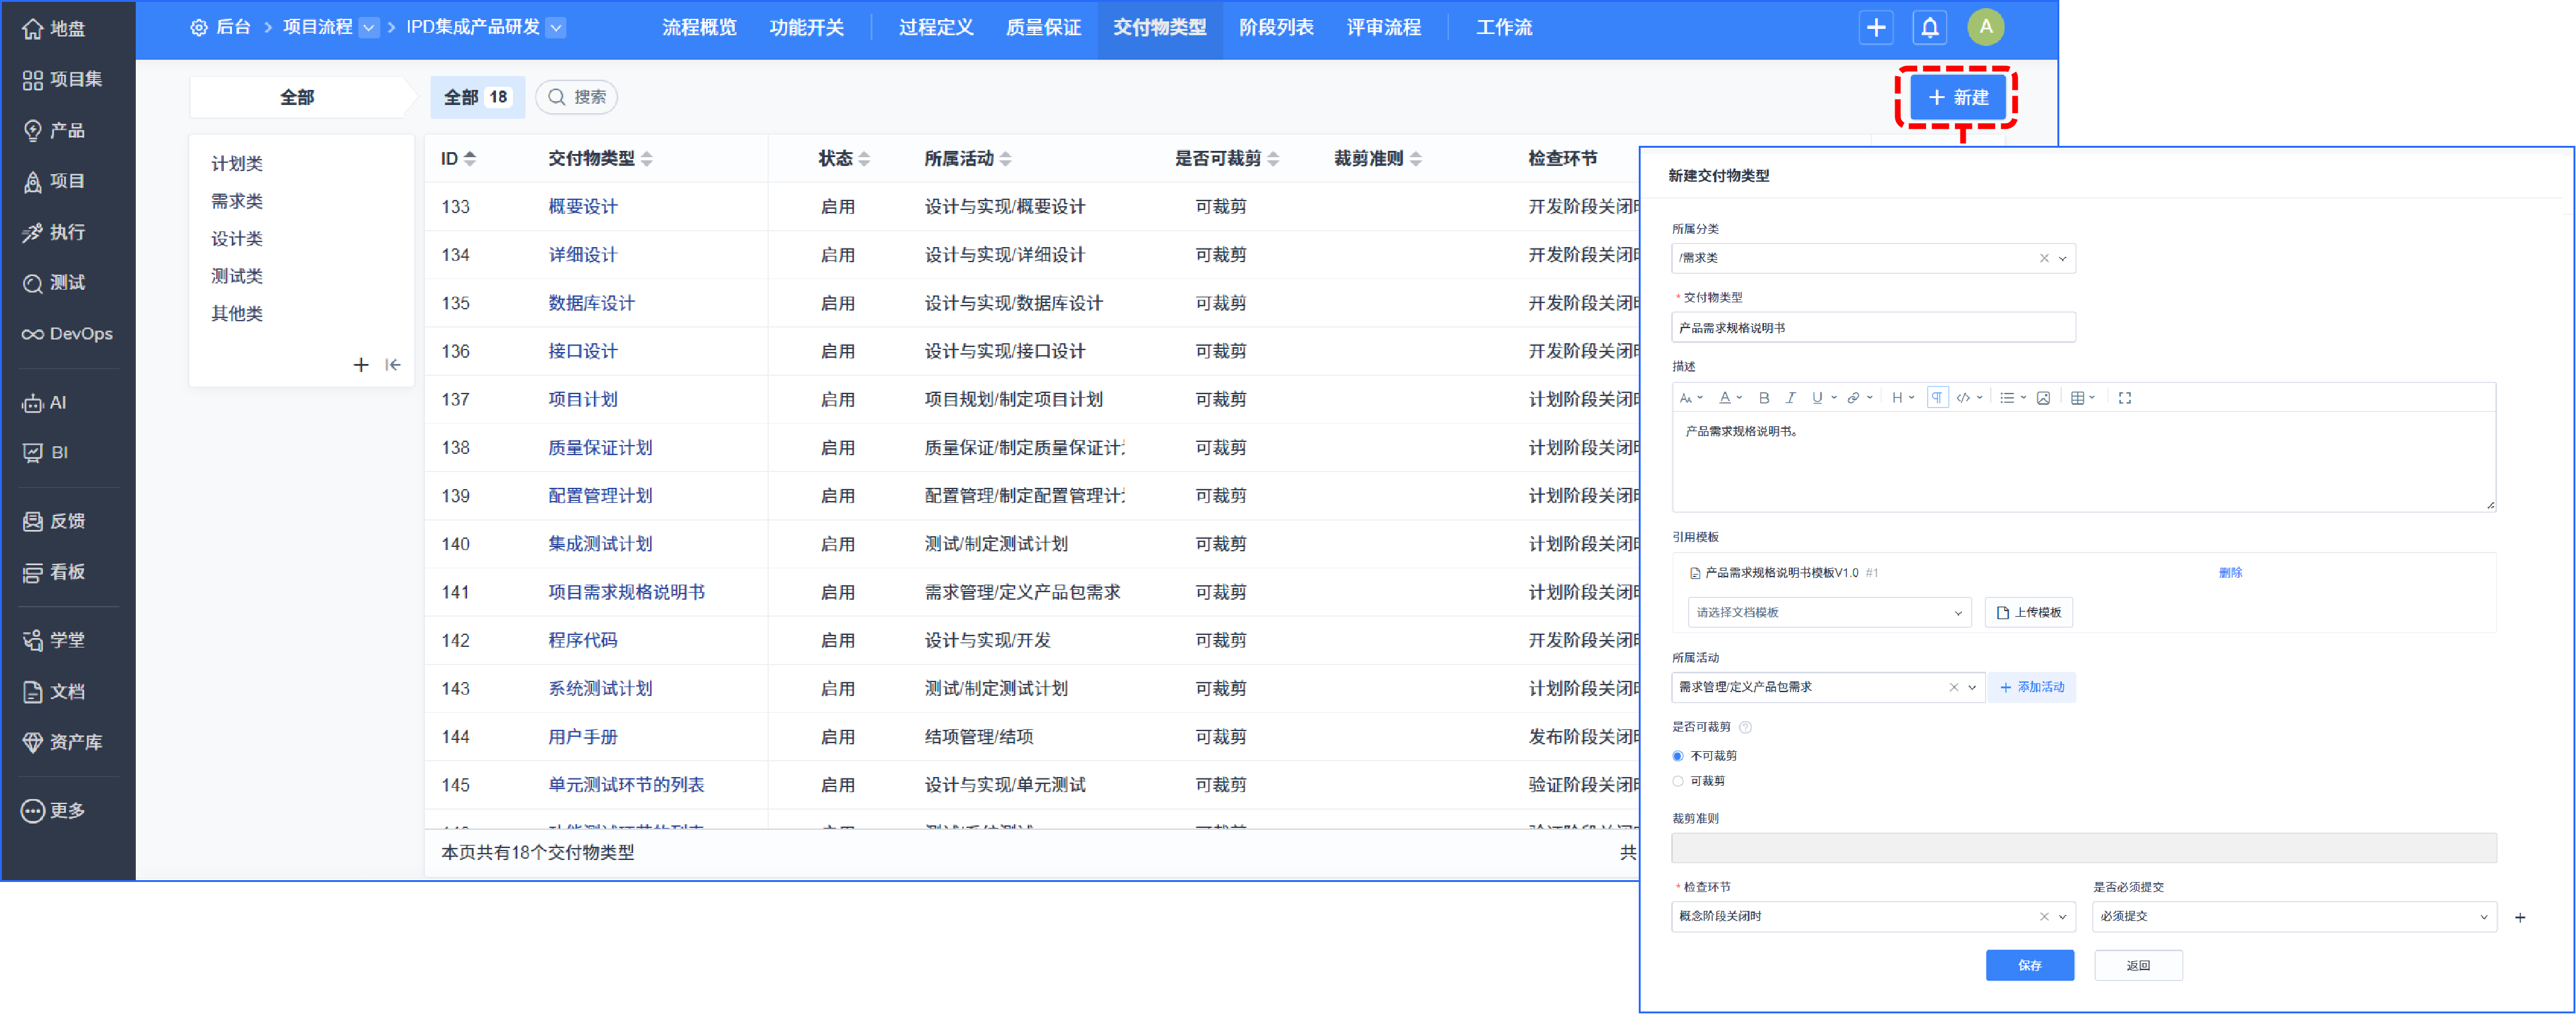Open 所属分类 dropdown (需求类)
This screenshot has height=1014, width=2576.
tap(1873, 258)
